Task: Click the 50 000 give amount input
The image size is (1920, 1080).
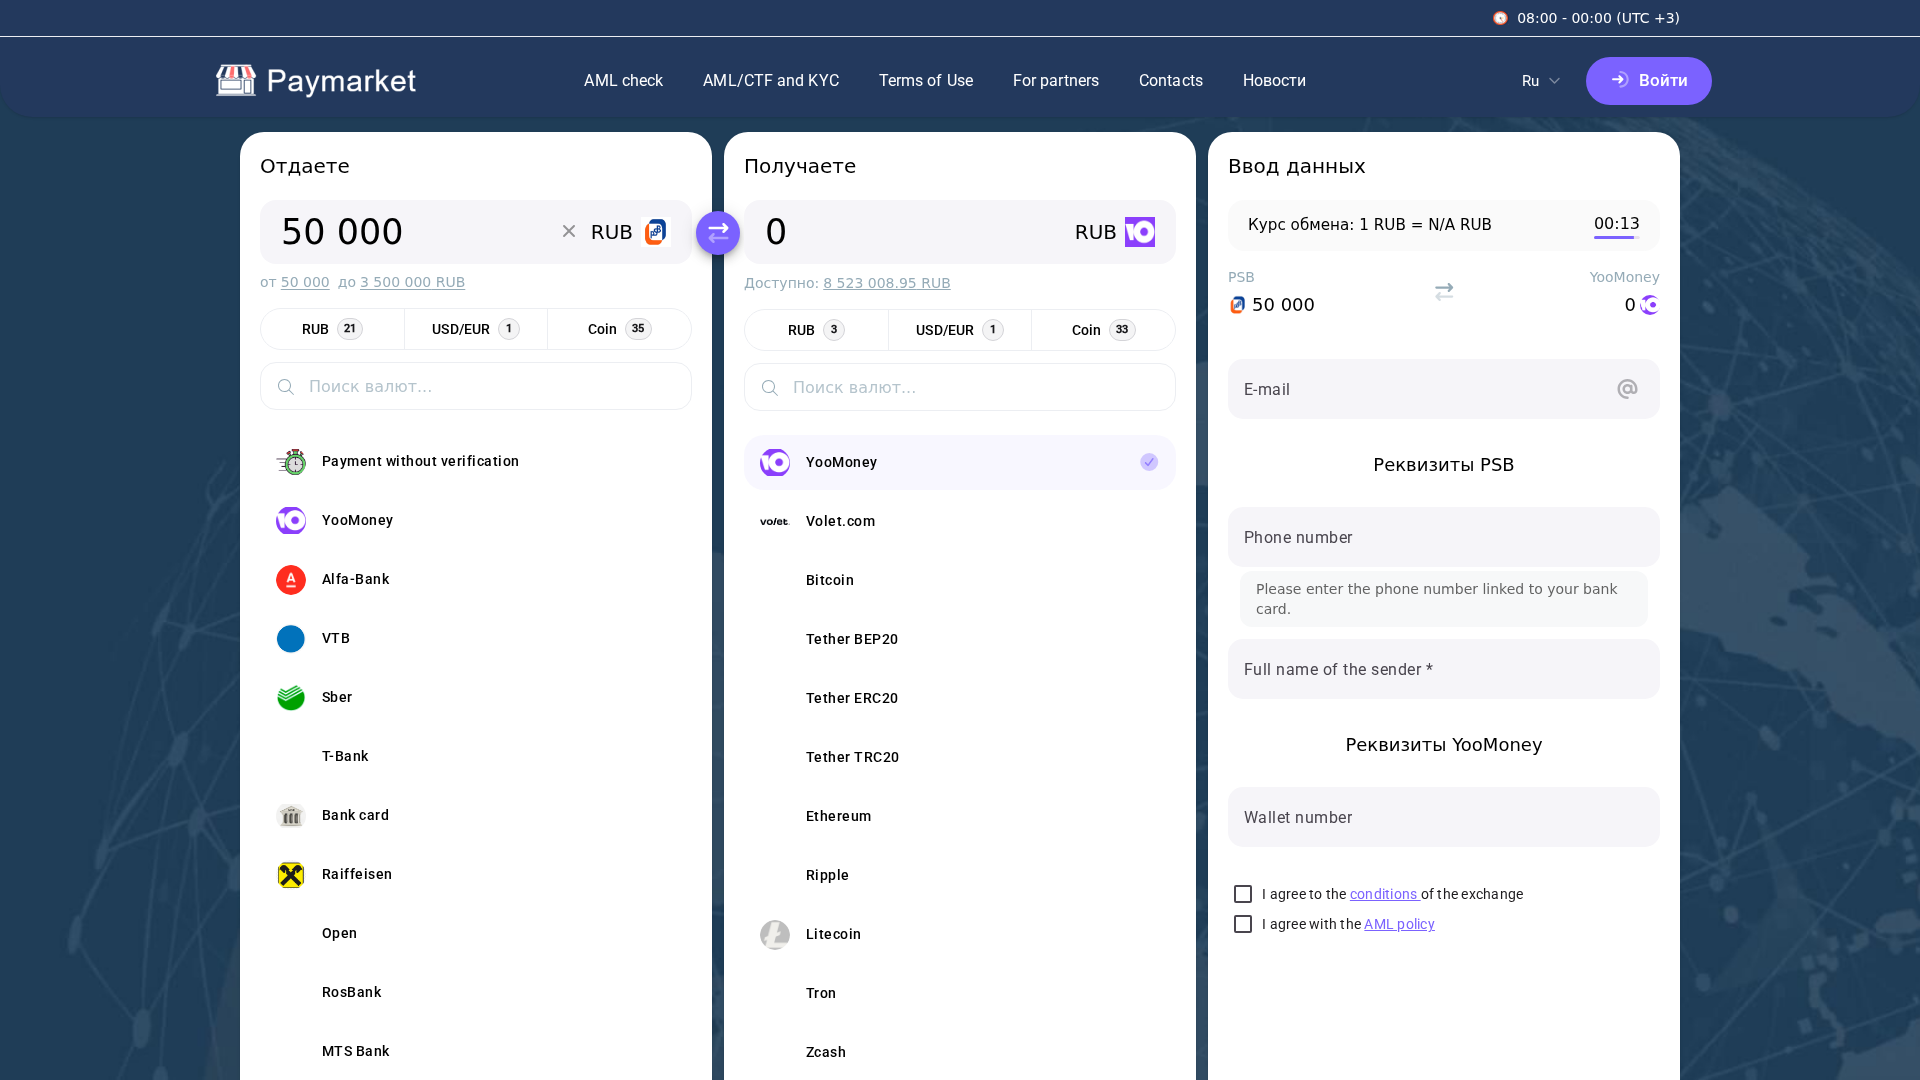Action: (x=410, y=232)
